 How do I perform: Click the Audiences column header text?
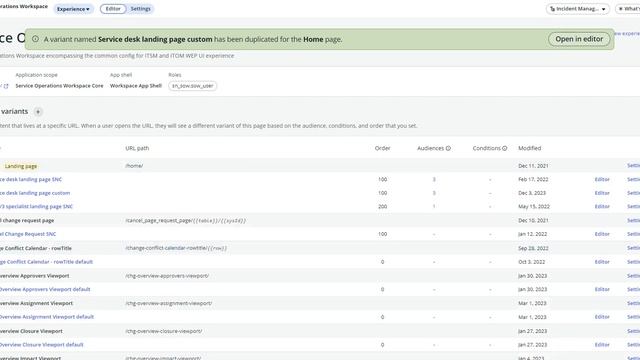[430, 148]
